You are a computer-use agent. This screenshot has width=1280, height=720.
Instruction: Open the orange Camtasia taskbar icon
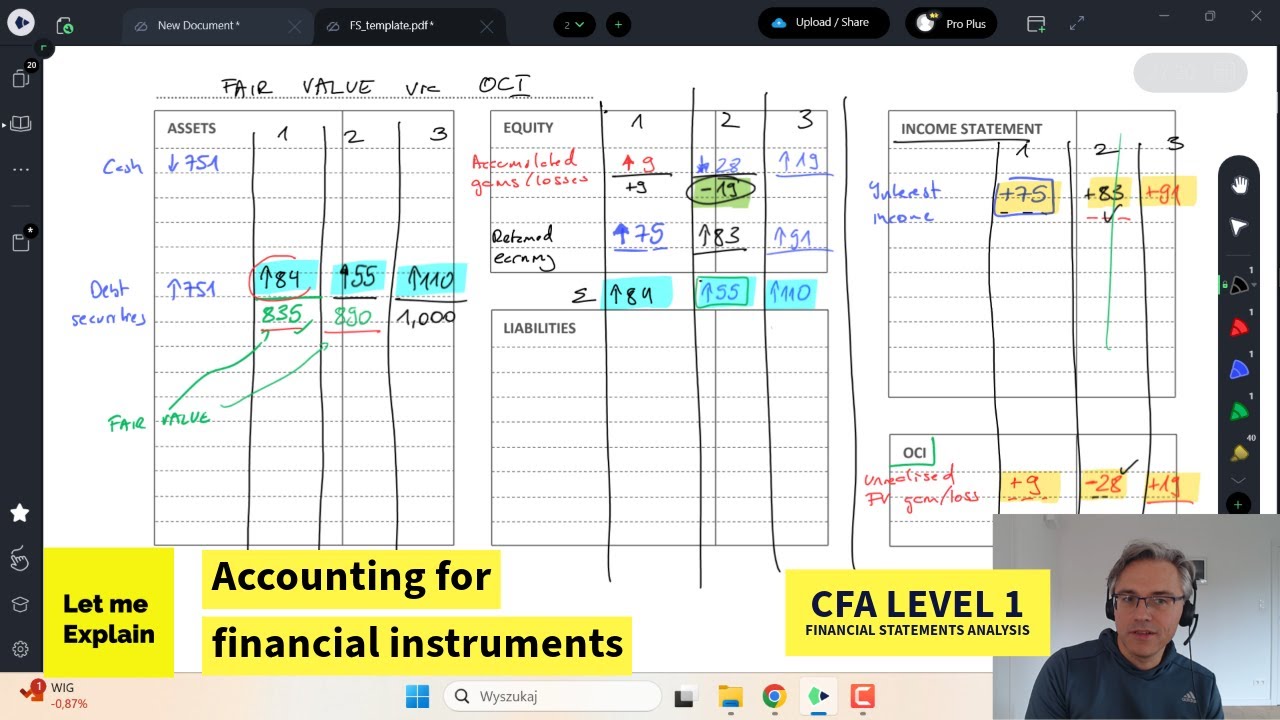[x=862, y=696]
